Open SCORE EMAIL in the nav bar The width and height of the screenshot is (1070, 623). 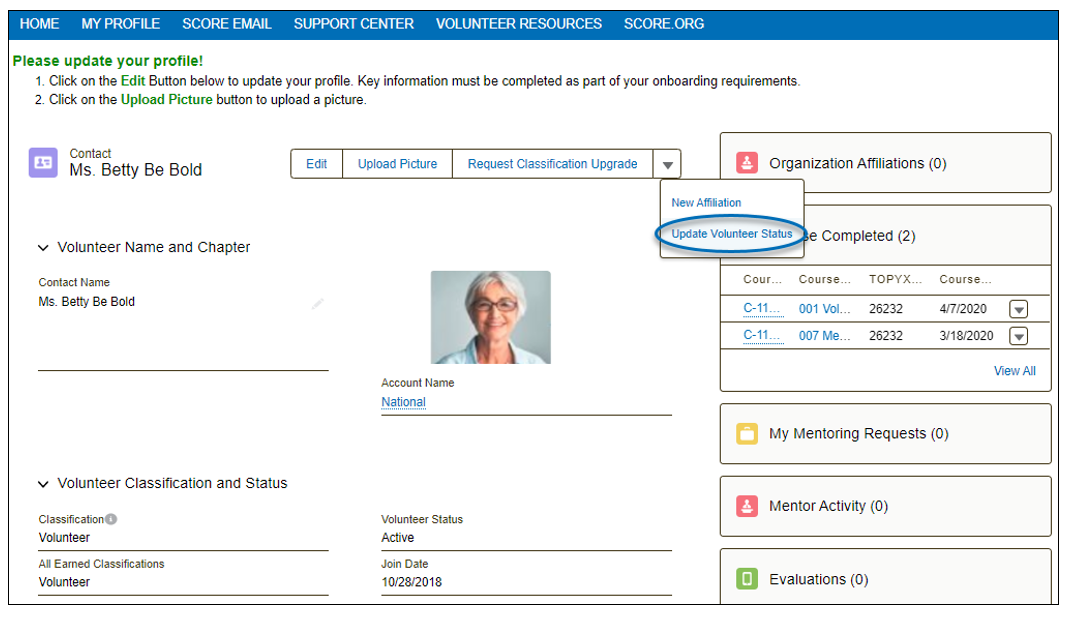(227, 24)
